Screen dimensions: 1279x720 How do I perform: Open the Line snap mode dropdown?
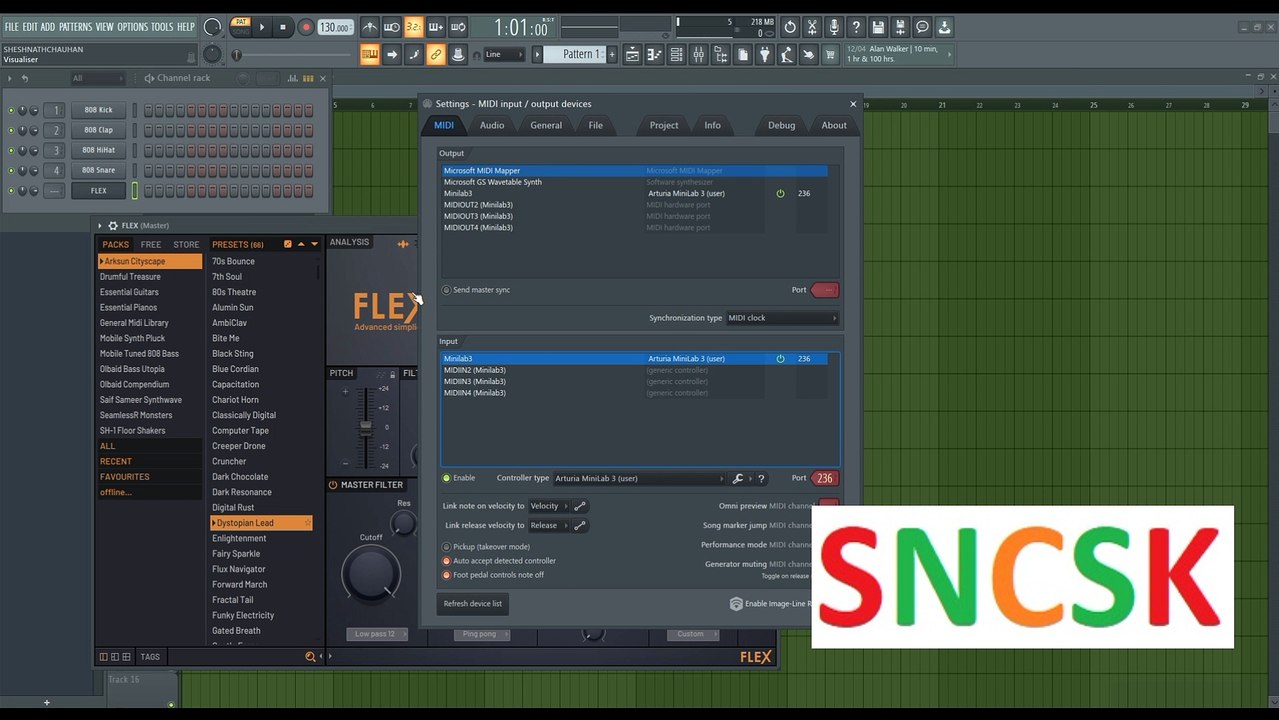tap(504, 54)
